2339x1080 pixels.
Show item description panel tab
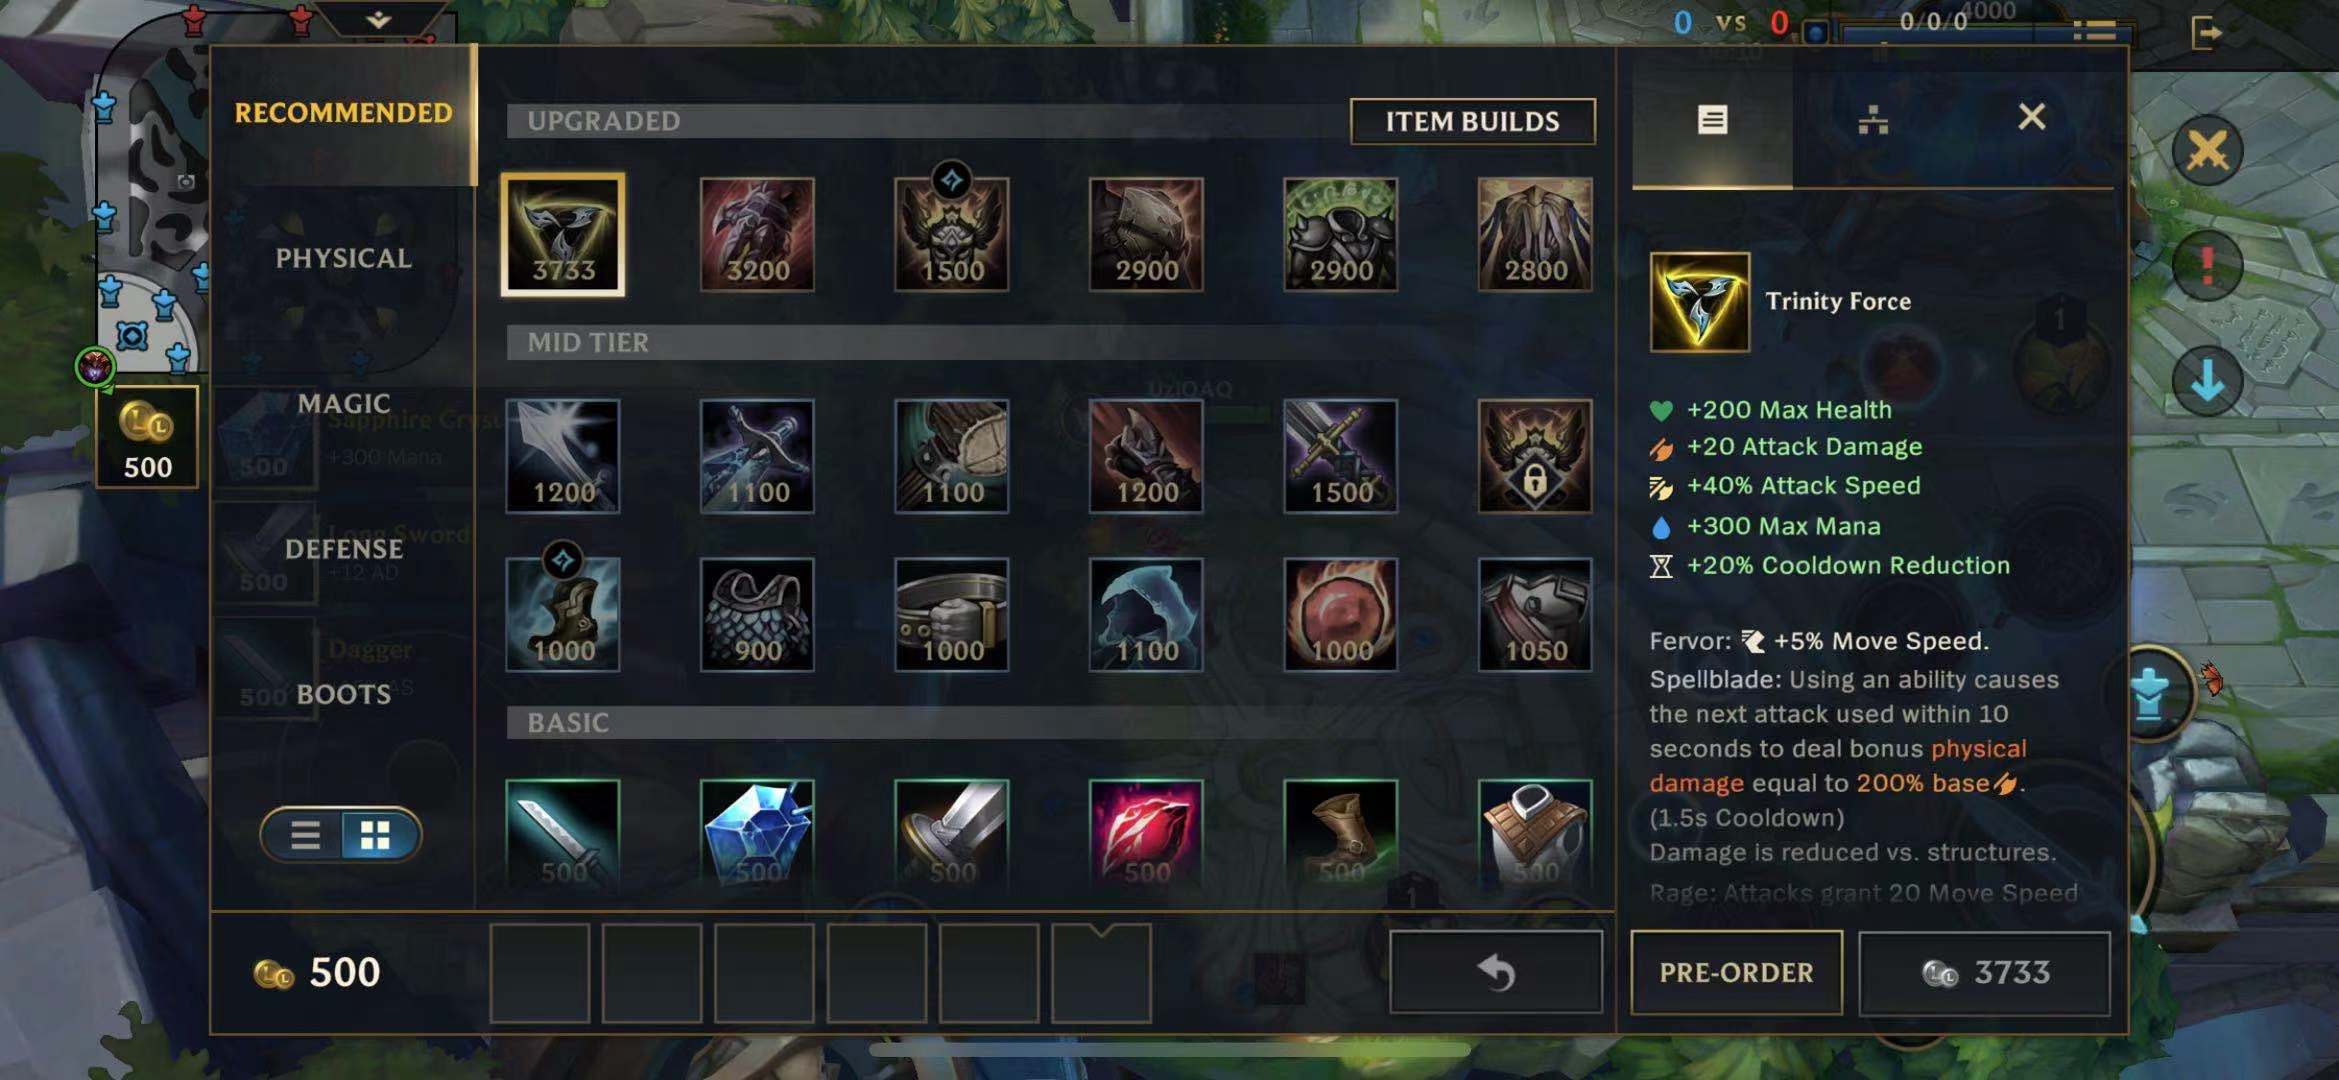click(1712, 120)
